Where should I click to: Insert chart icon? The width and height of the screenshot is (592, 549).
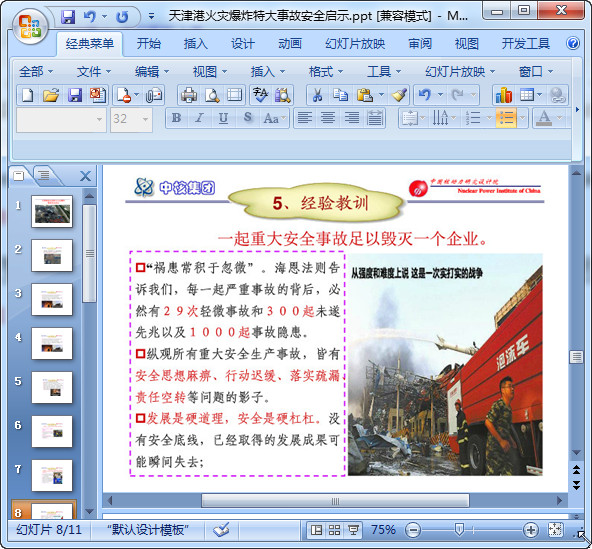pos(504,95)
